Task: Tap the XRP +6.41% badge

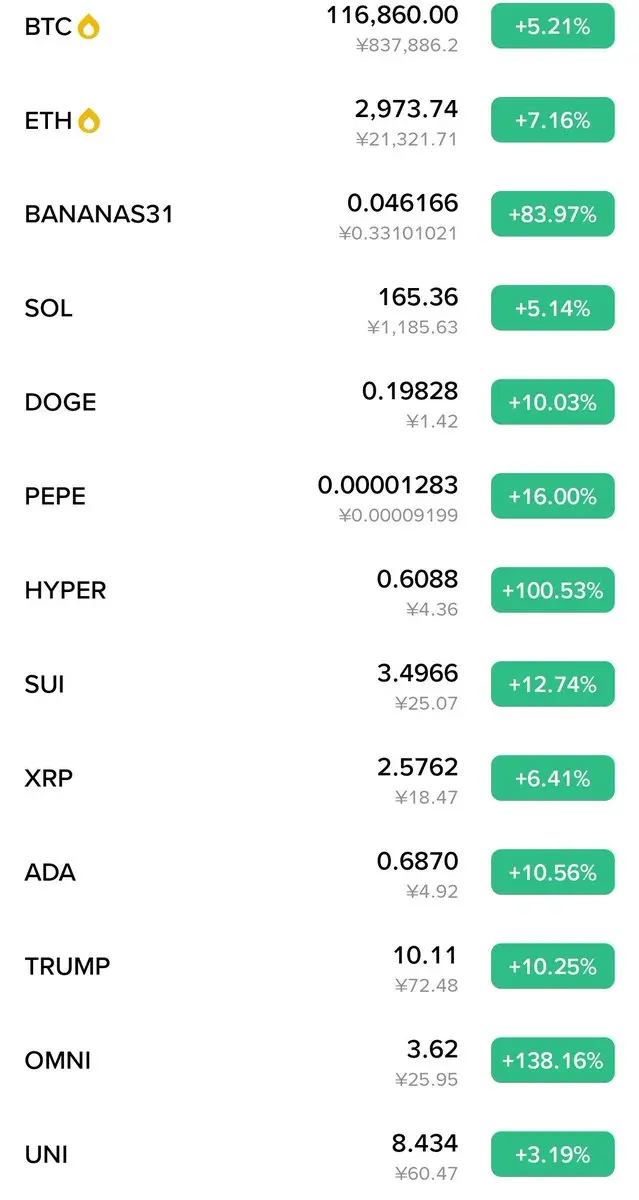Action: [x=552, y=779]
